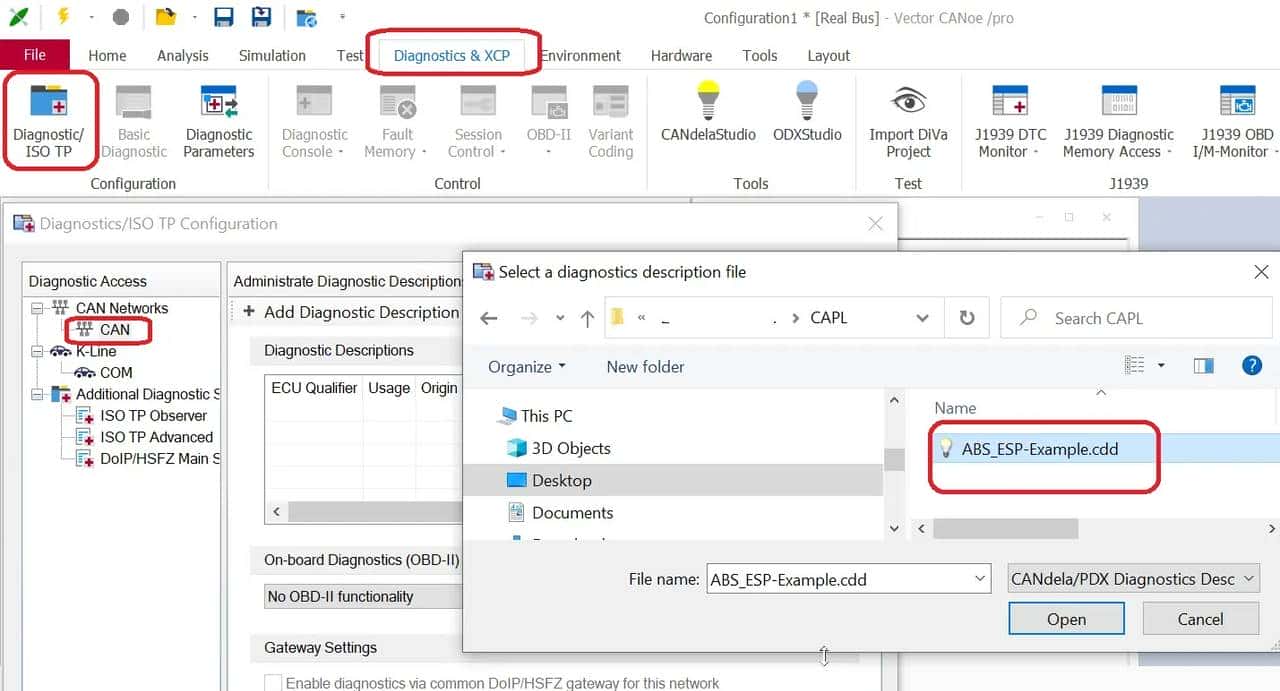The height and width of the screenshot is (691, 1280).
Task: Click New folder button
Action: tap(645, 366)
